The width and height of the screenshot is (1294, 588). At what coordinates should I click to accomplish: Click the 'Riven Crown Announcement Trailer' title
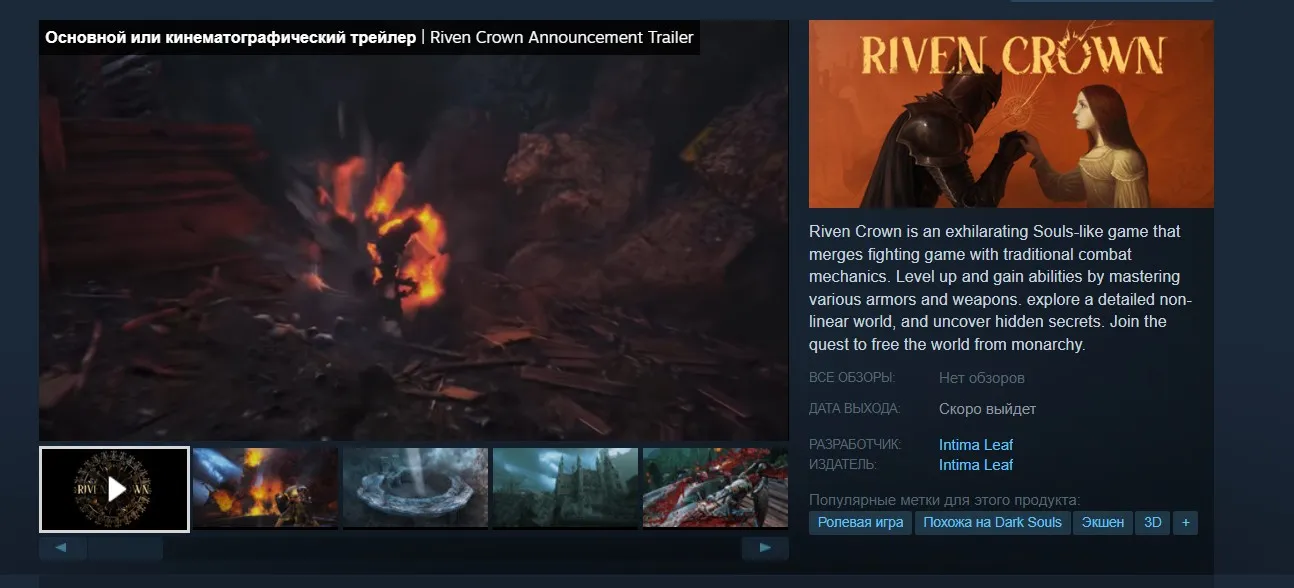tap(561, 38)
